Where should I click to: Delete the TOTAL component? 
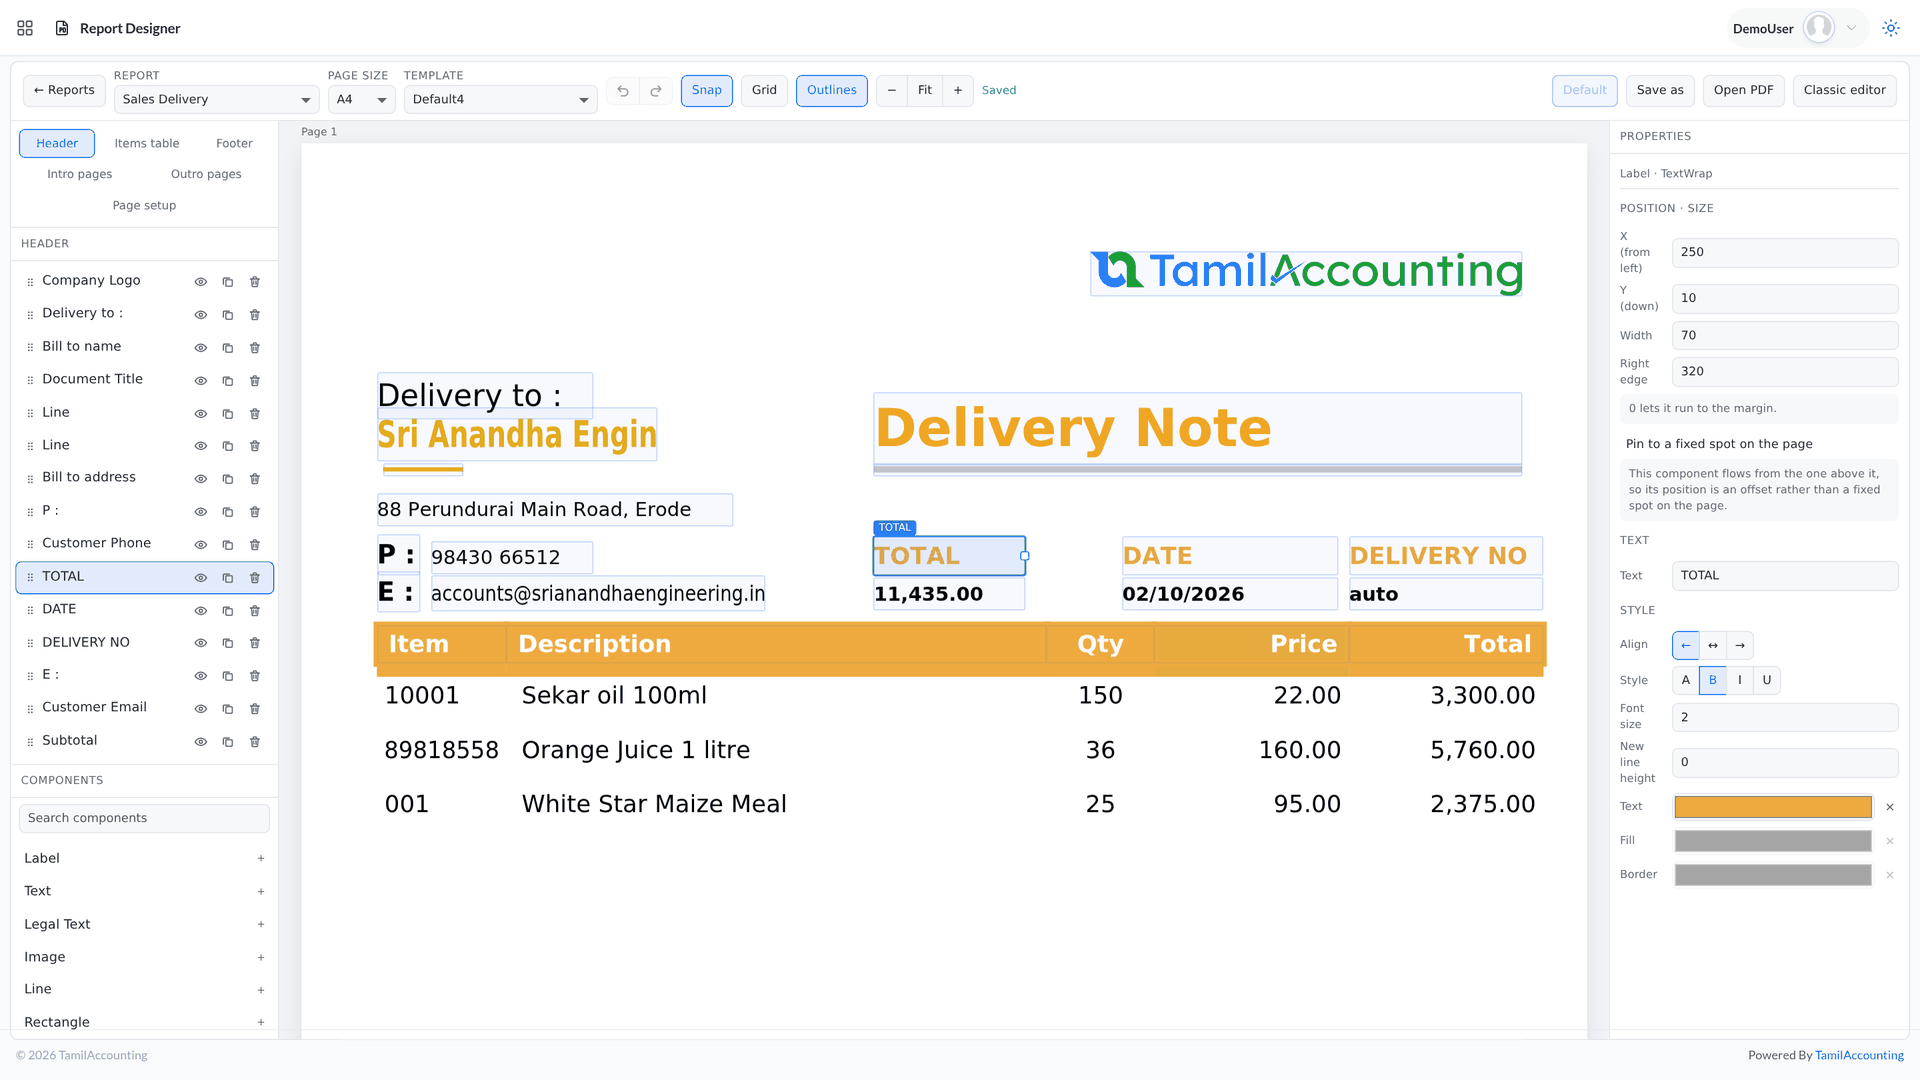pyautogui.click(x=255, y=578)
